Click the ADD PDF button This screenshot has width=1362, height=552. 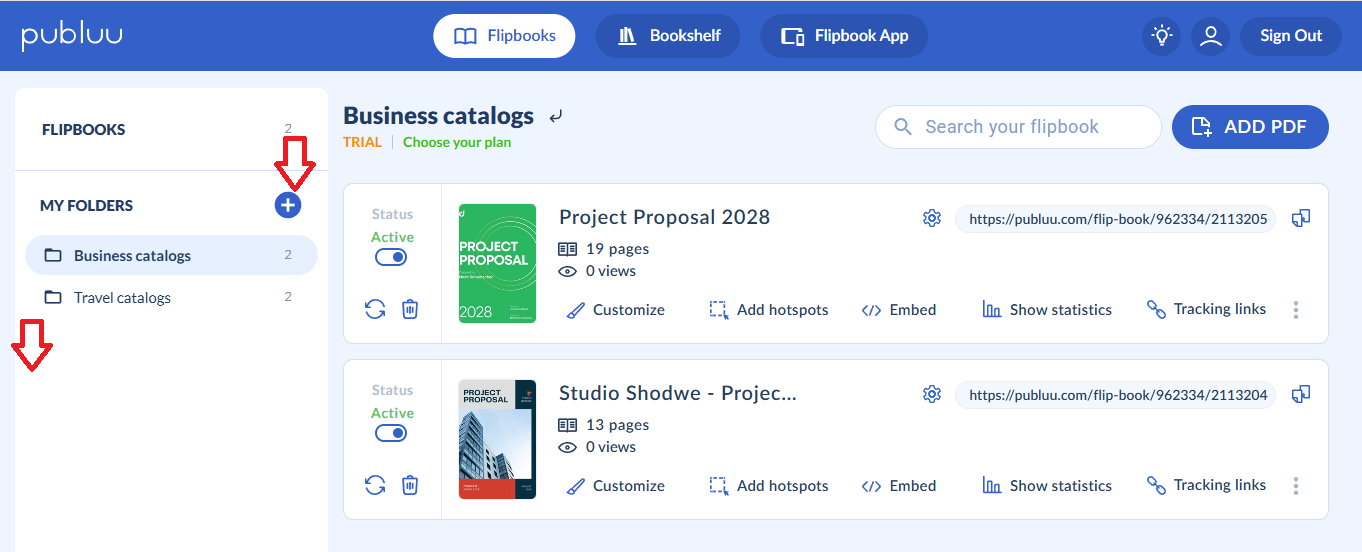(x=1250, y=127)
